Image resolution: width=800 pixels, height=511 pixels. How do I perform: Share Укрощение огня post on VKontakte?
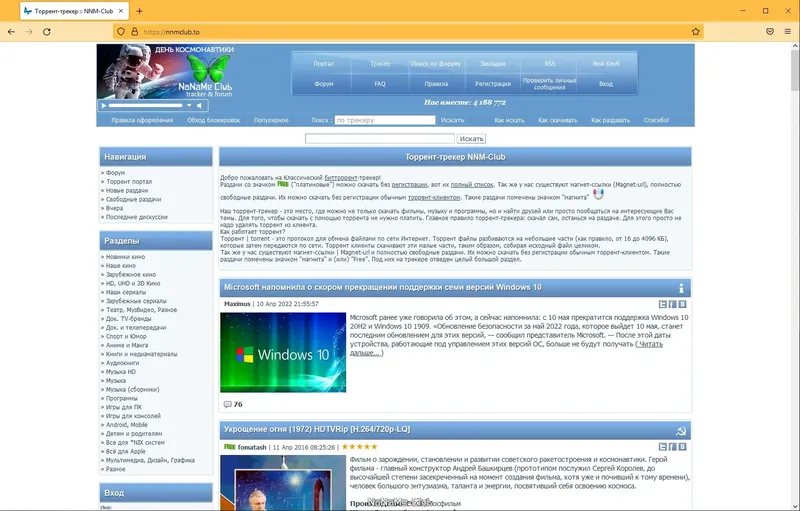pos(682,447)
